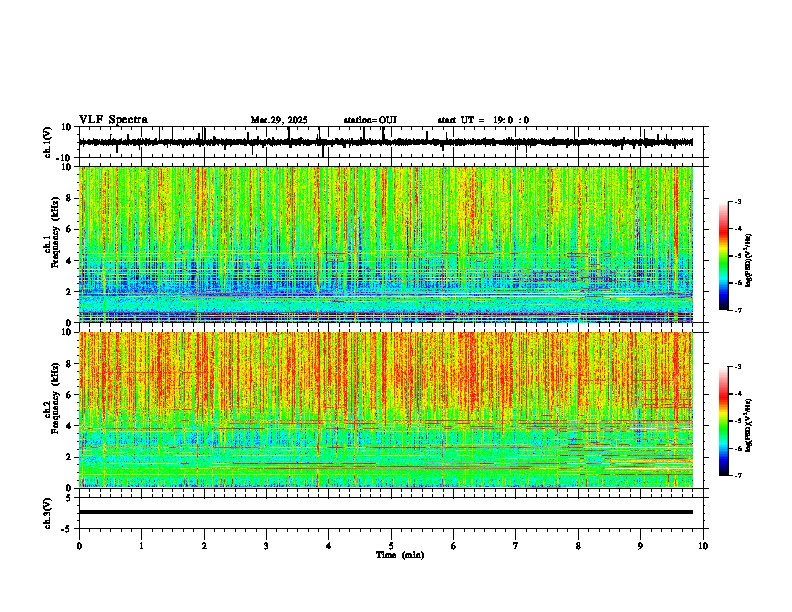Click time axis tick label "3"
The image size is (792, 612).
point(266,546)
